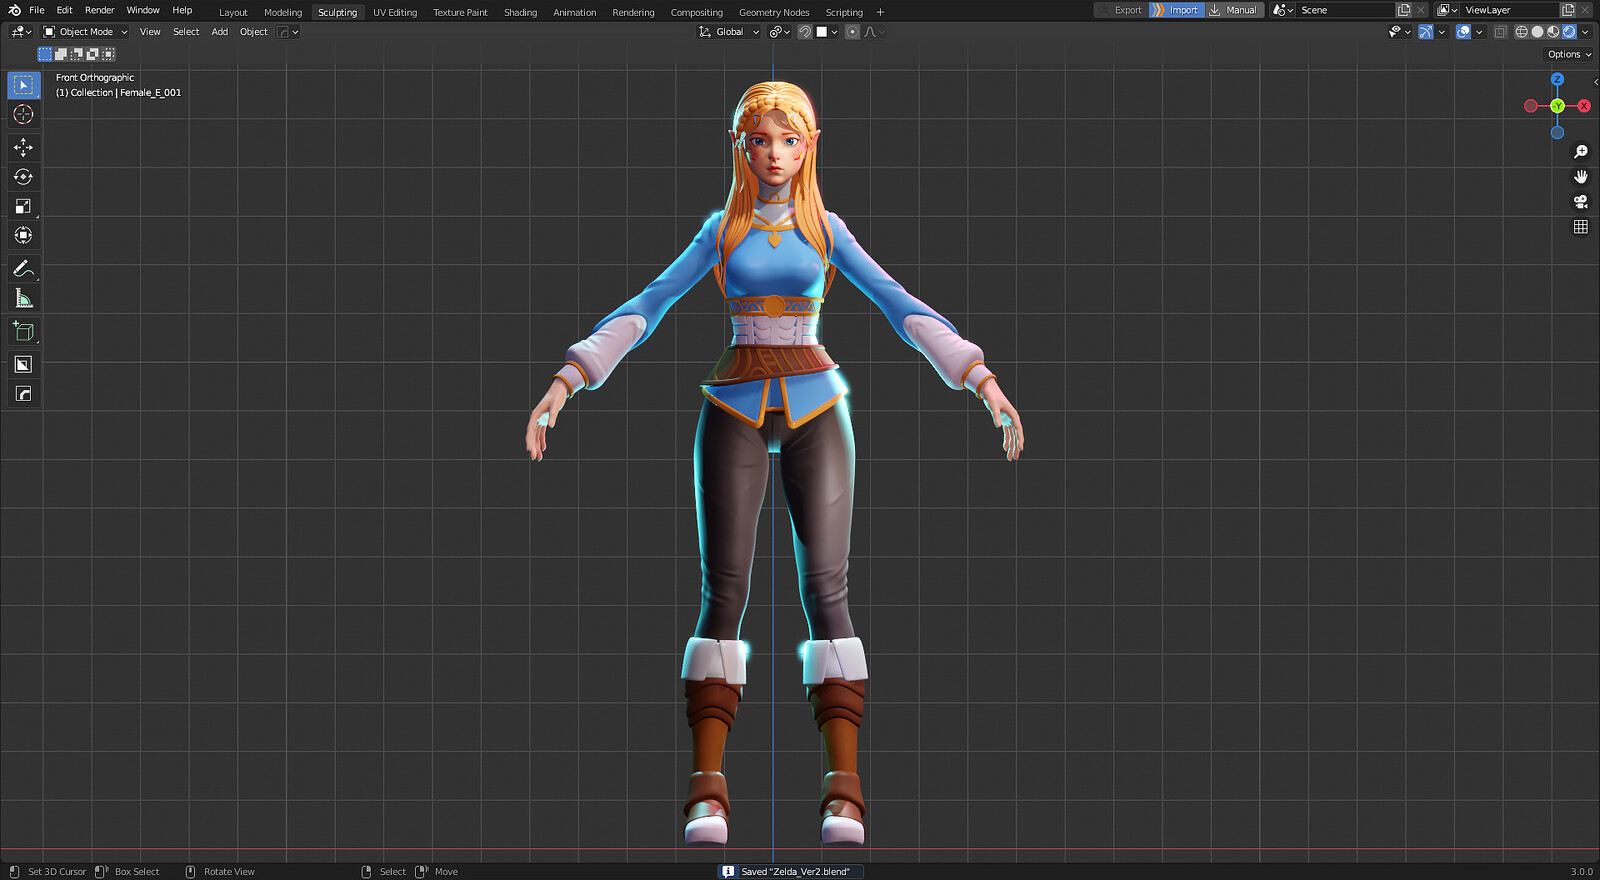Open Object Mode dropdown

[x=85, y=32]
